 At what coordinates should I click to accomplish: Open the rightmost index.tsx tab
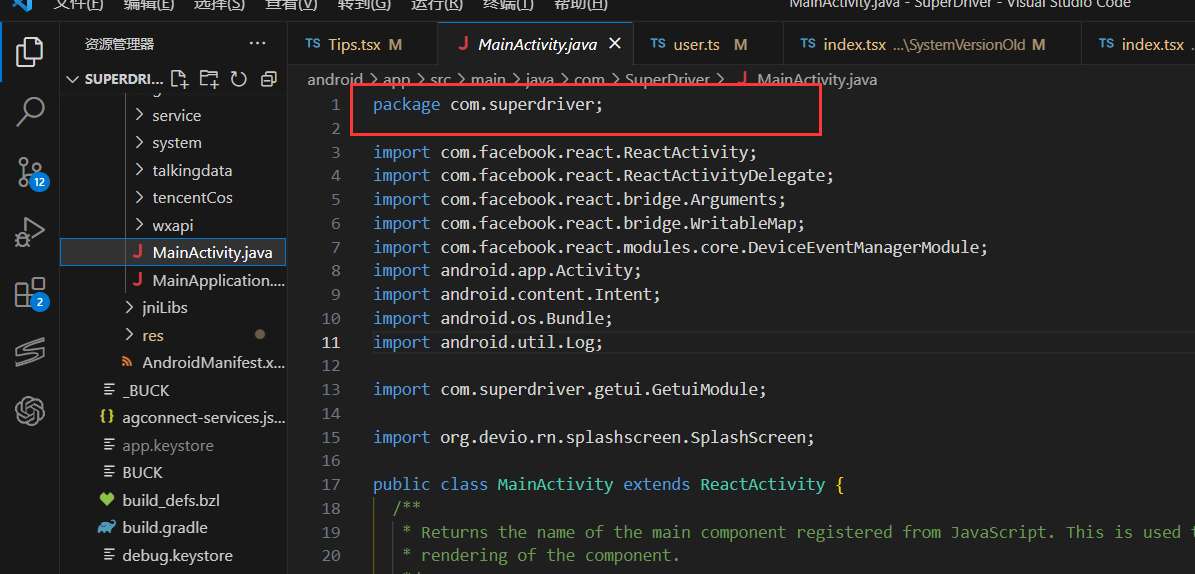pos(1139,44)
